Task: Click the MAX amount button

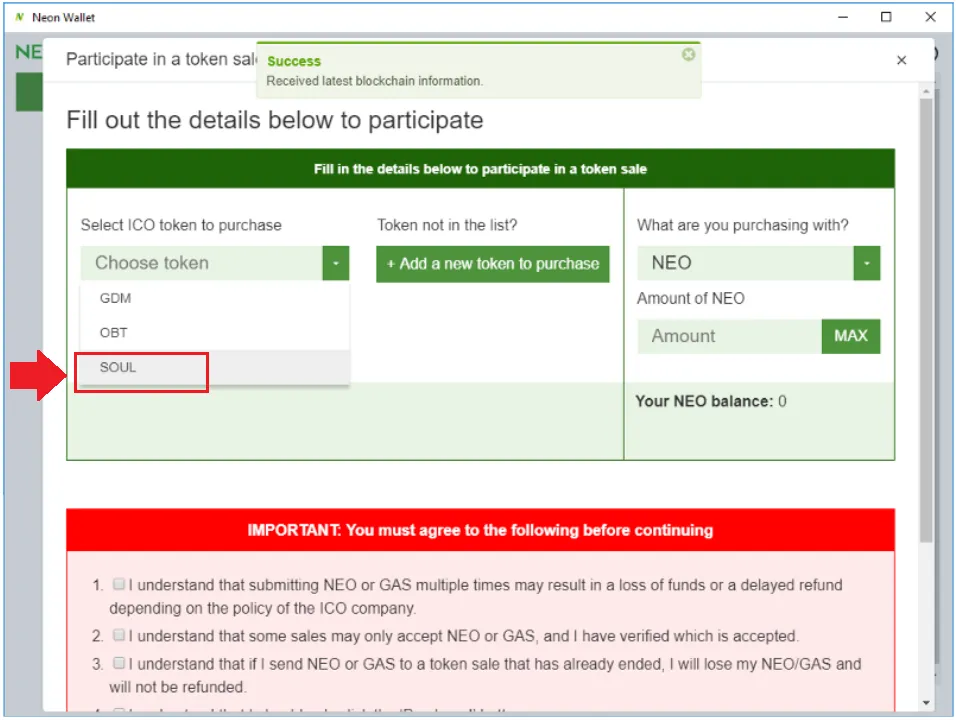Action: pos(851,336)
